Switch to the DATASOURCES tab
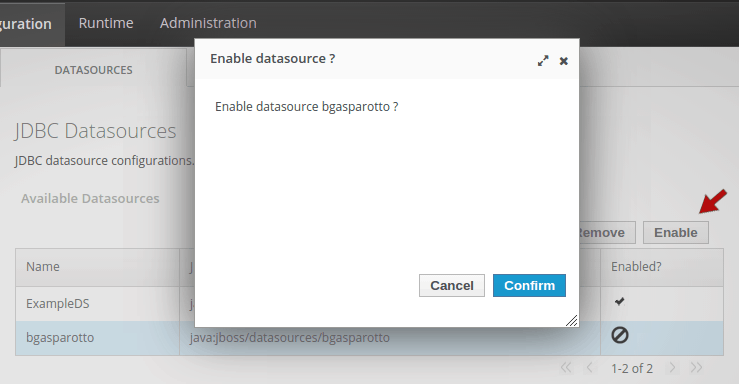 point(93,70)
